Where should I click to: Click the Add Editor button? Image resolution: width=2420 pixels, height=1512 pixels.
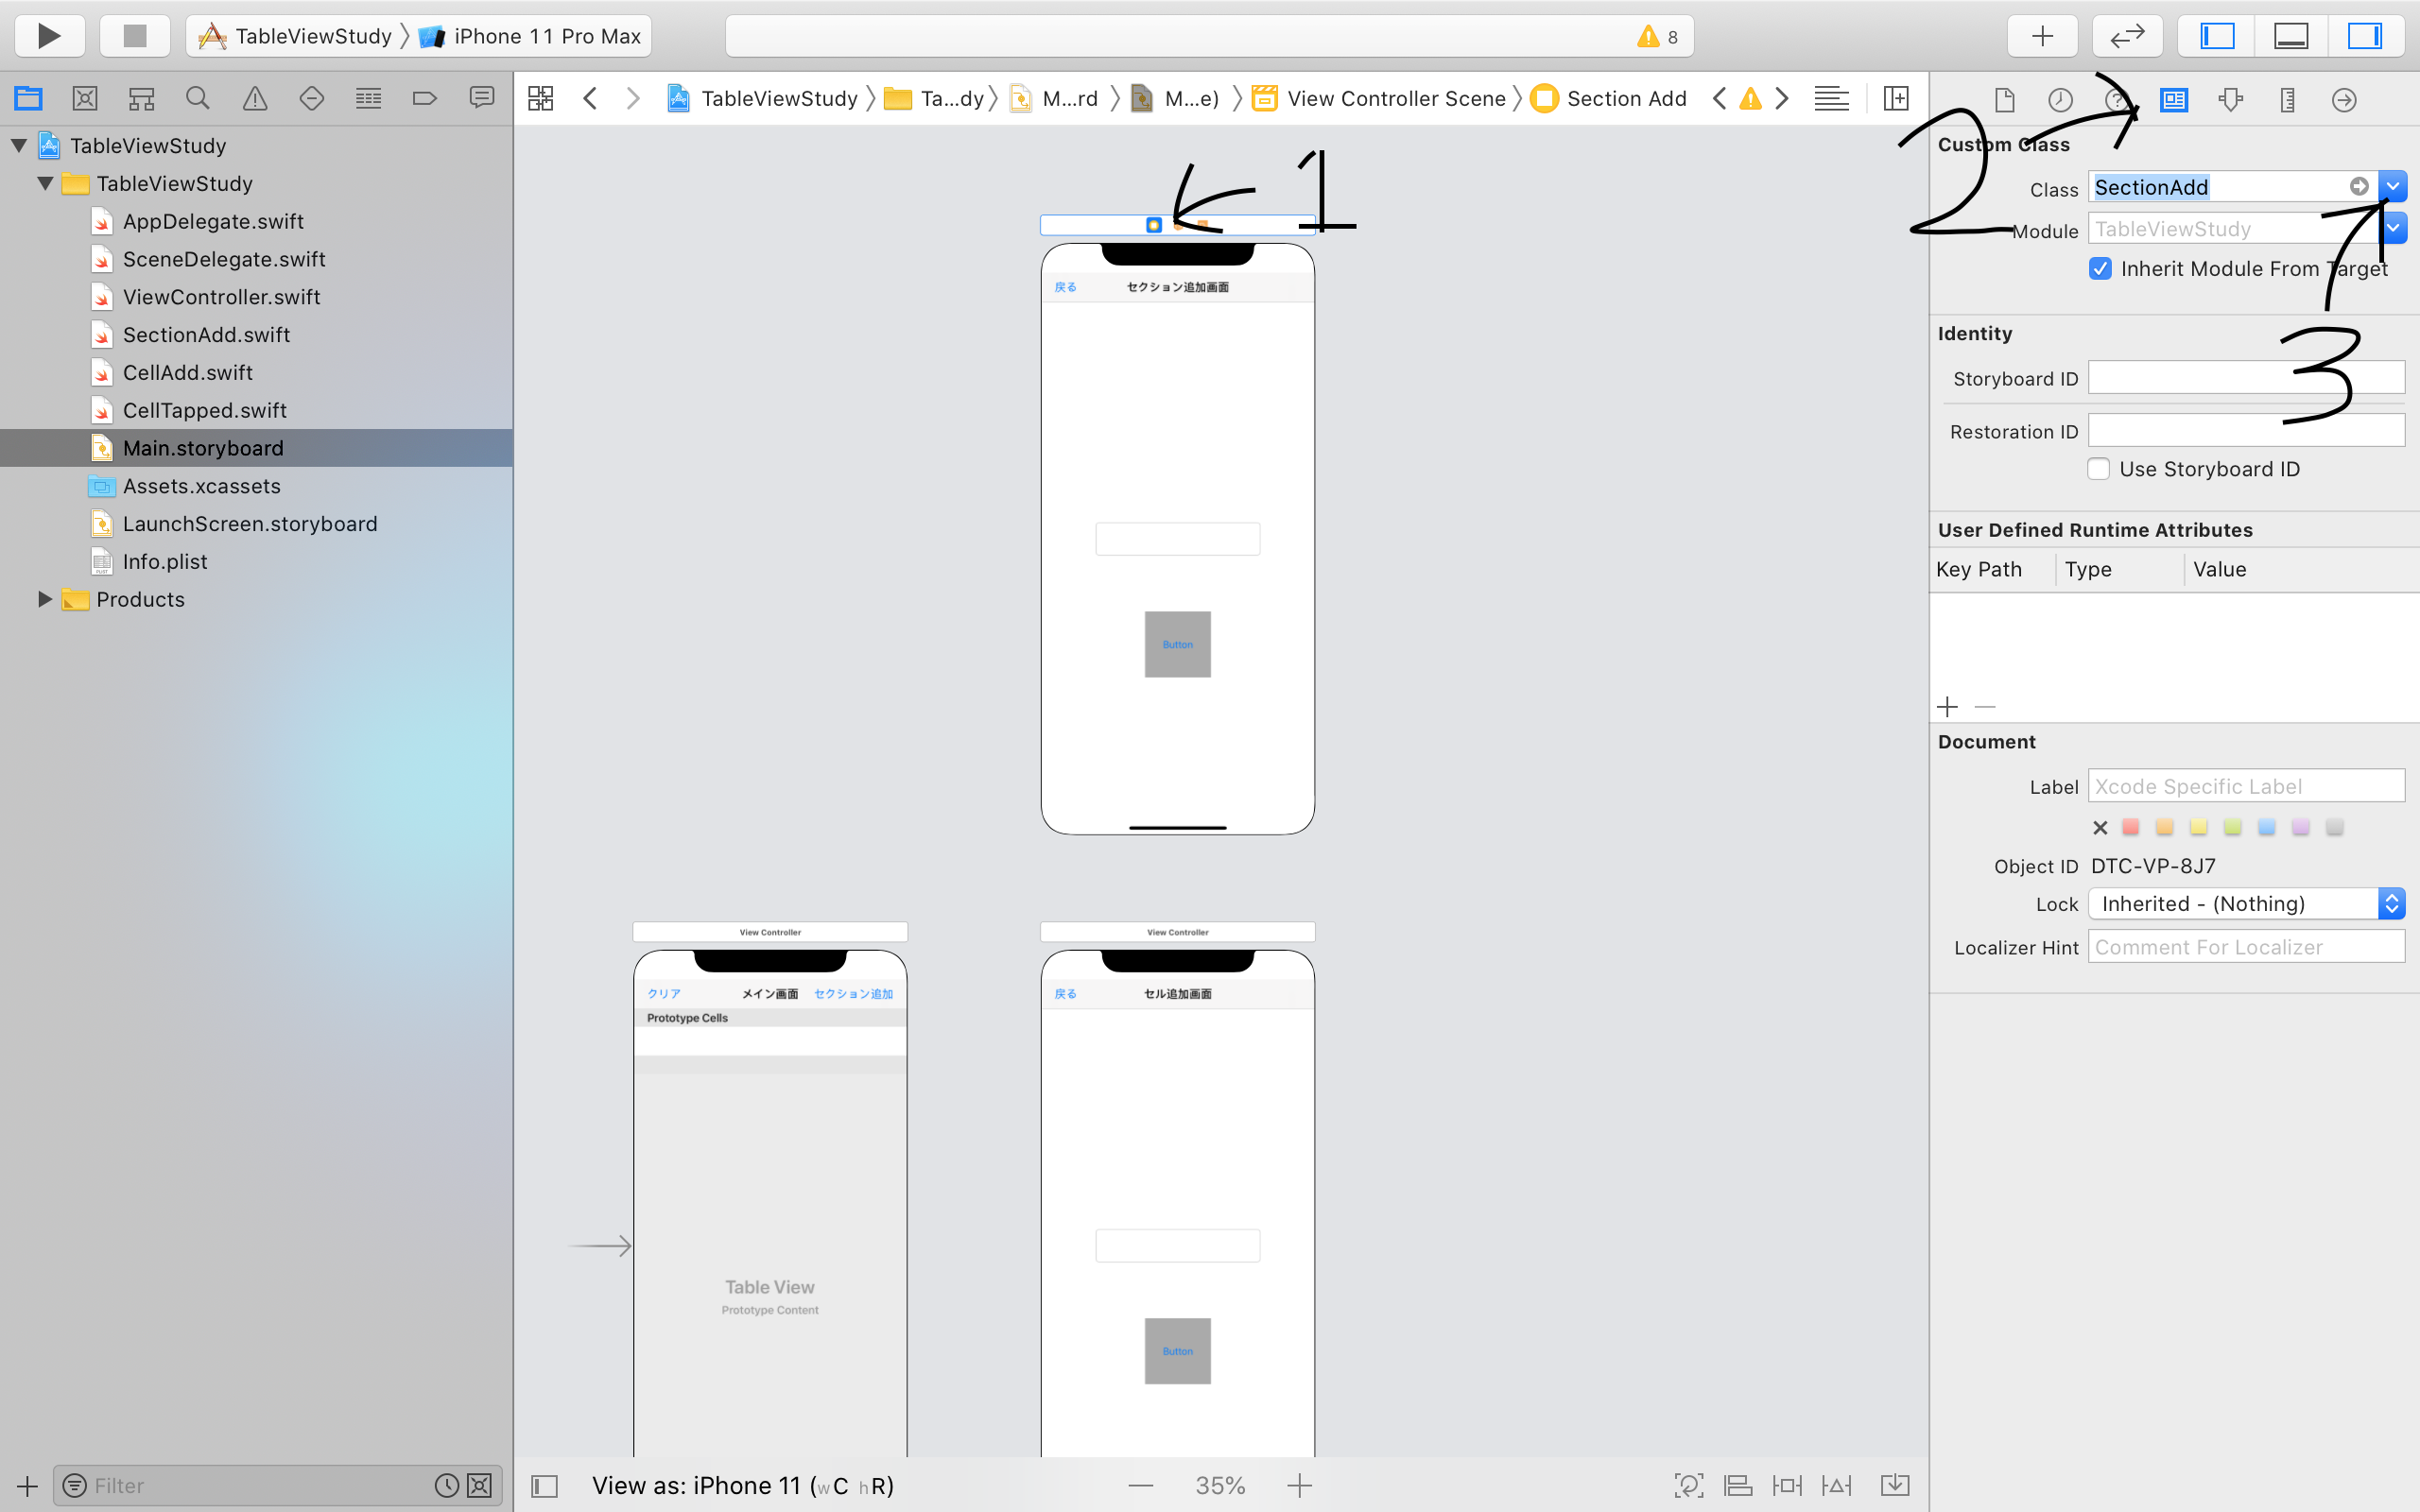(x=1895, y=98)
